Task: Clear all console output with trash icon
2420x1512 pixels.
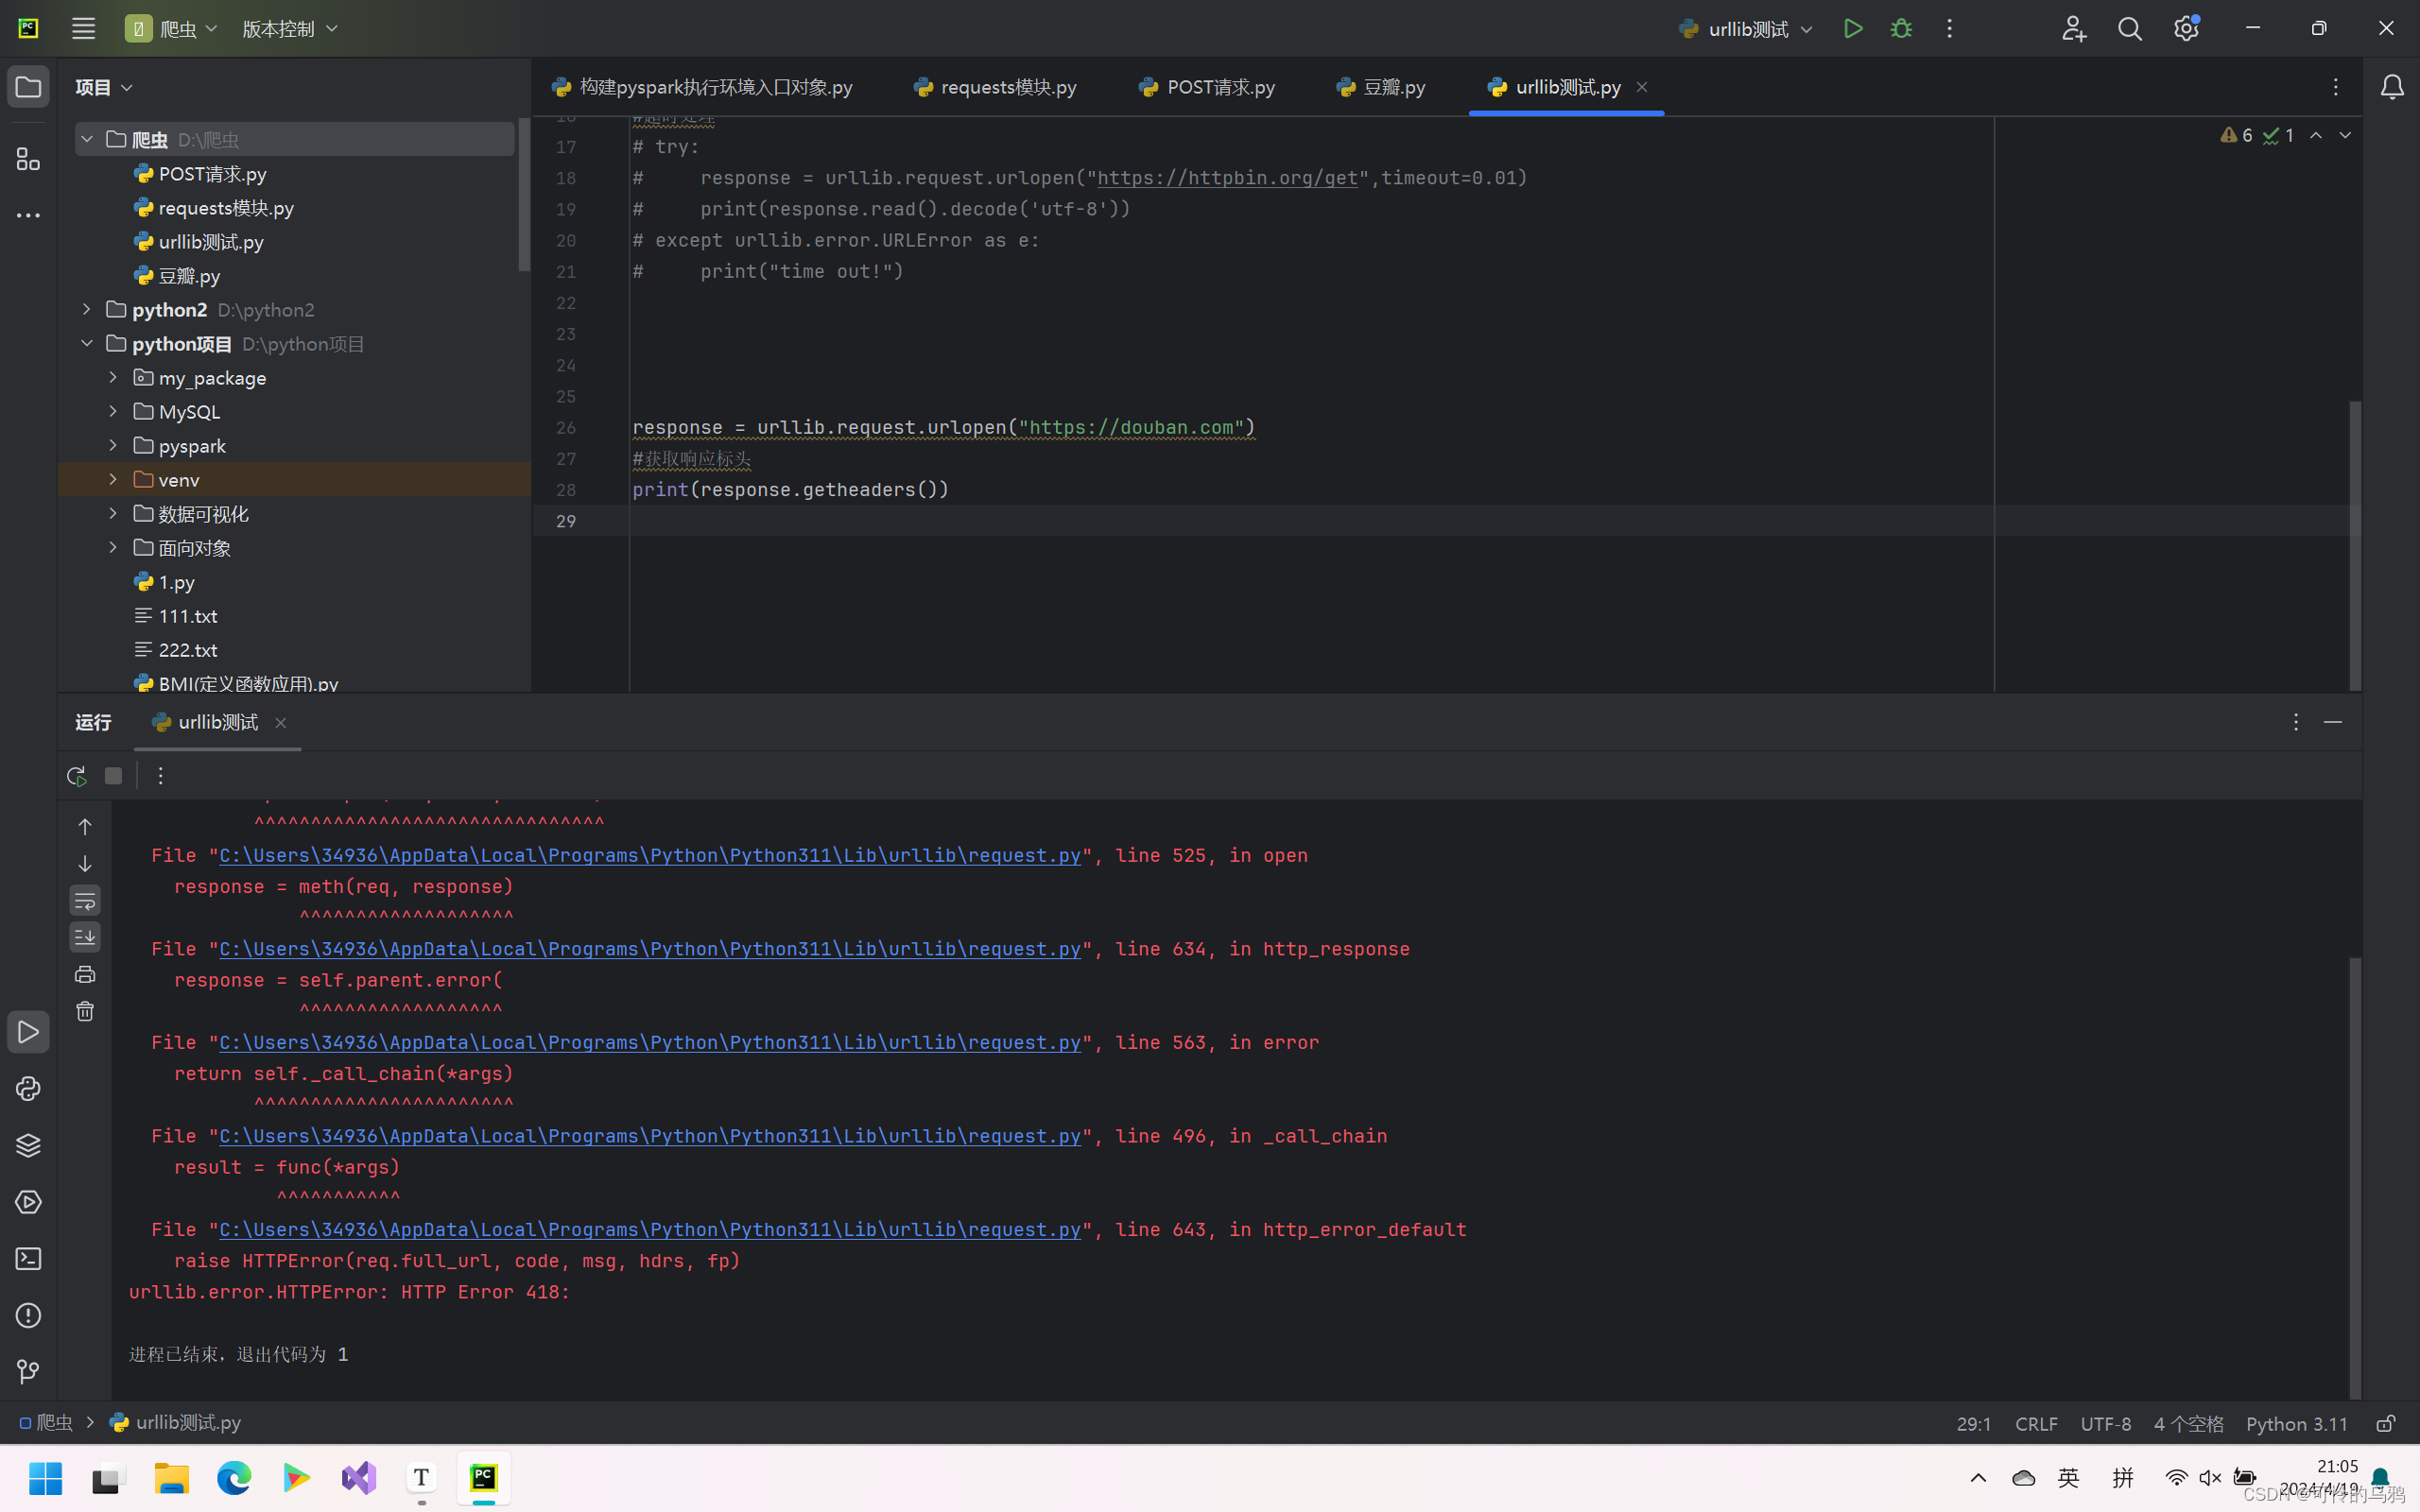Action: [85, 1011]
